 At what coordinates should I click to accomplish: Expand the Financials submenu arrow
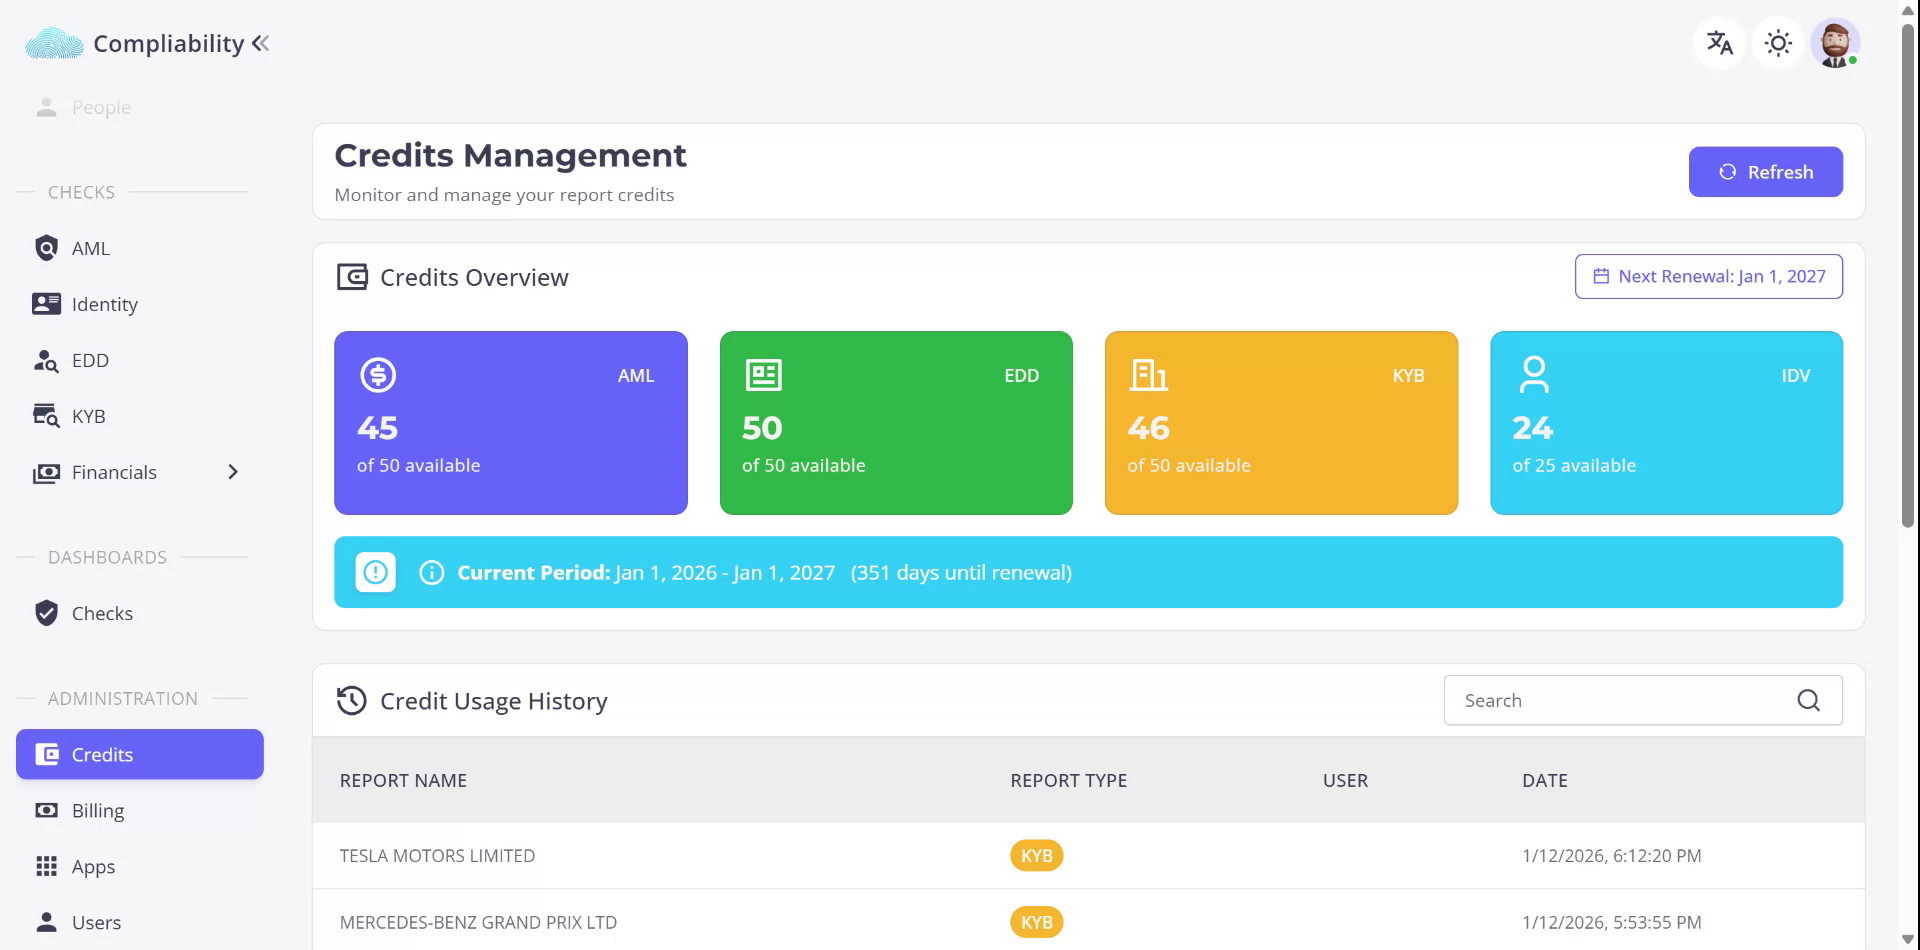pos(233,472)
